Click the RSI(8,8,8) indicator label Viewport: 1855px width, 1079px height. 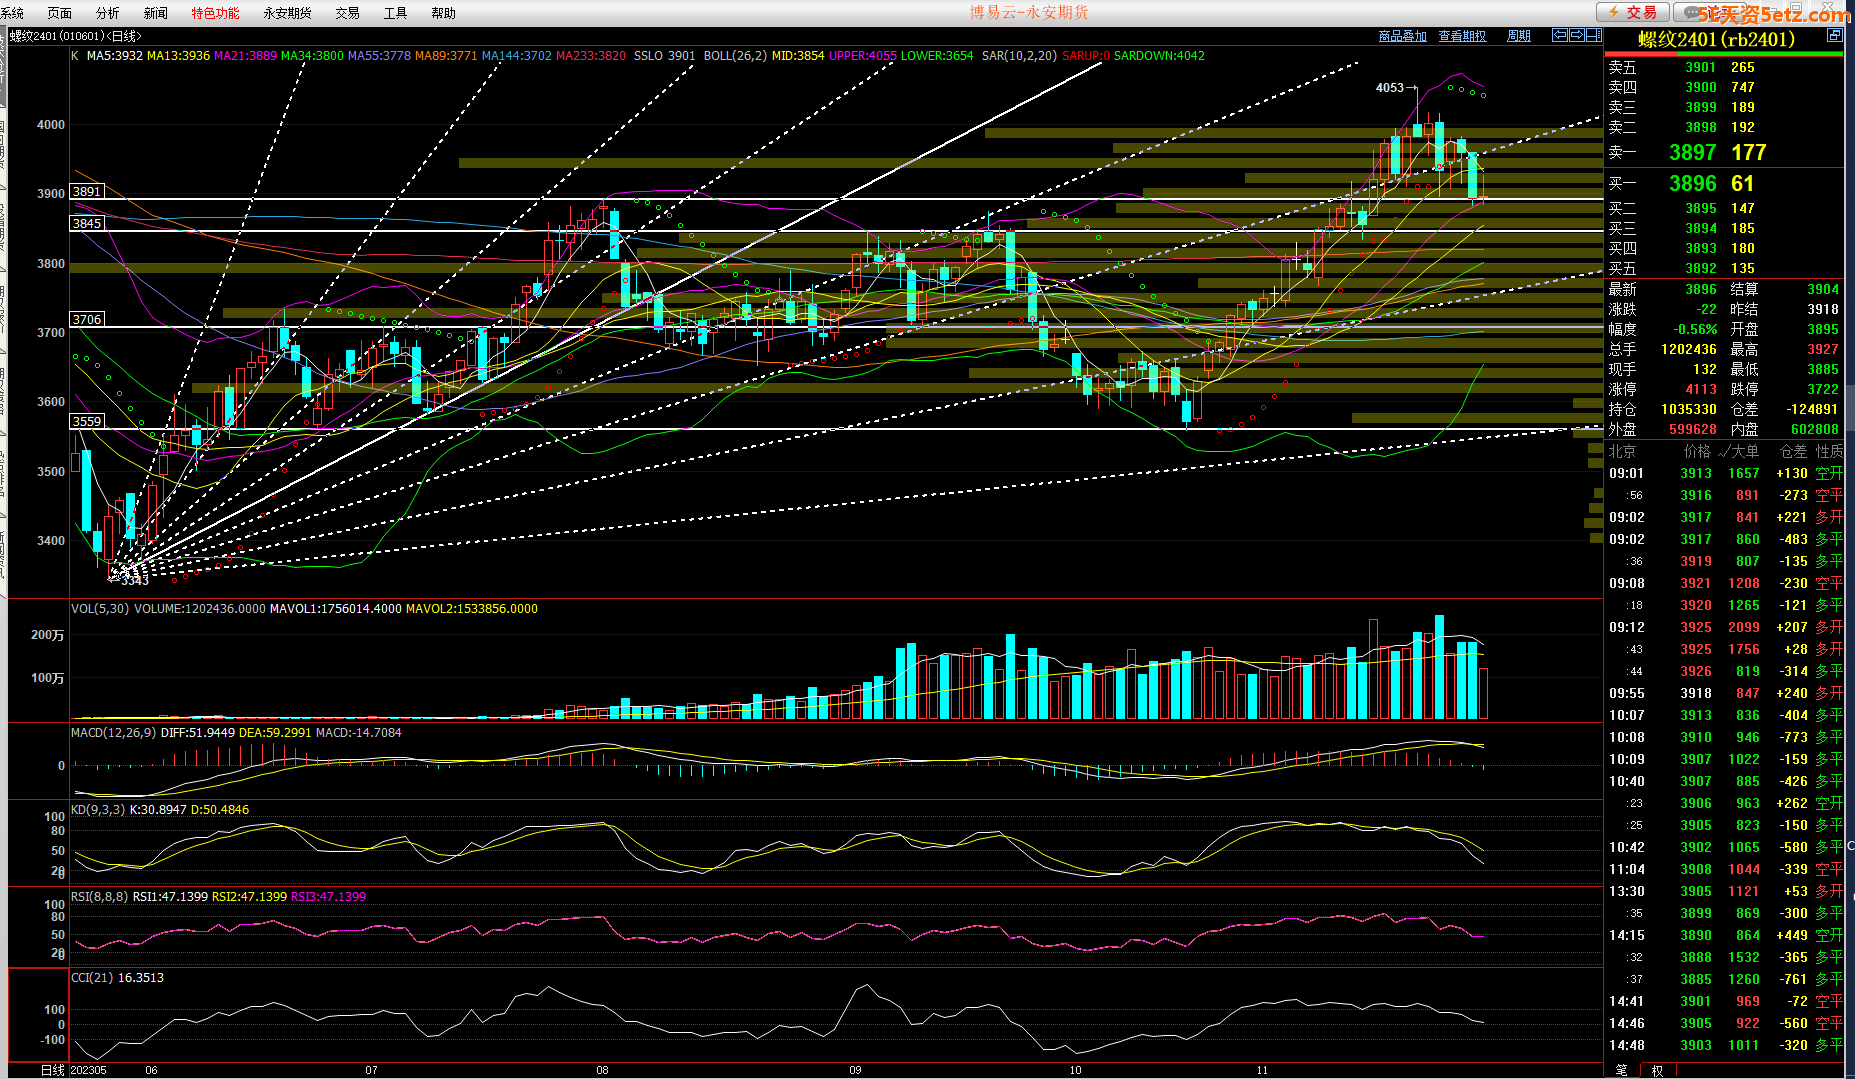click(99, 897)
